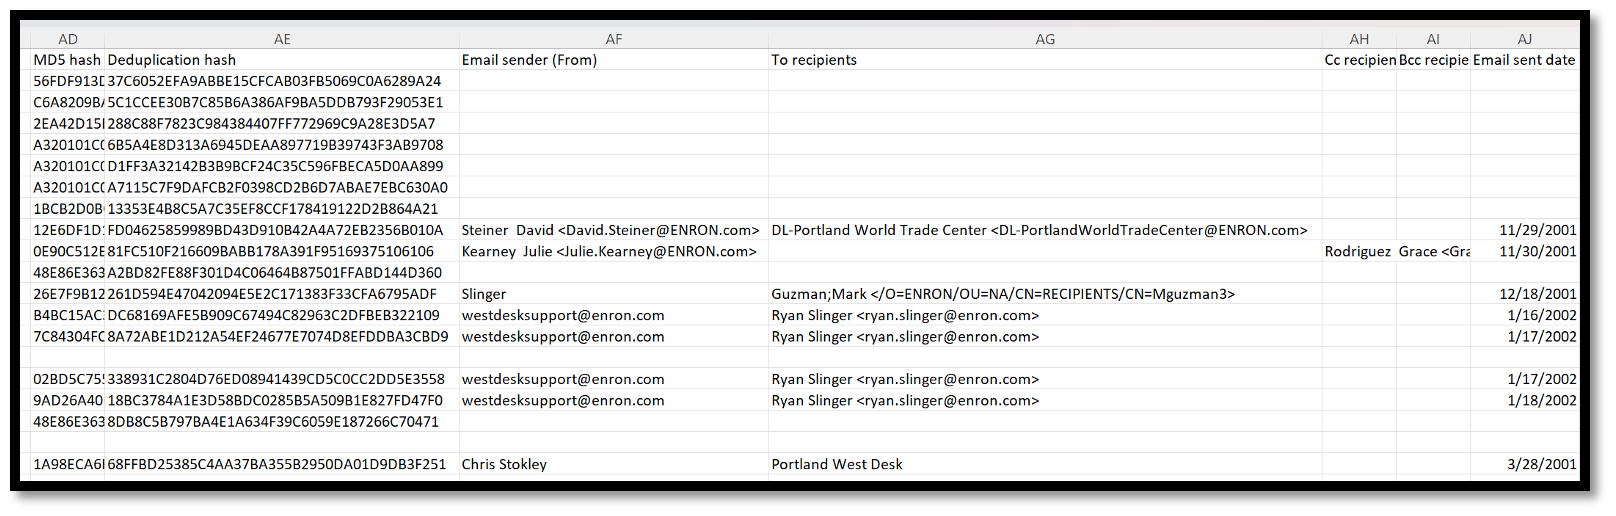
Task: Select column AJ header
Action: coord(1525,39)
